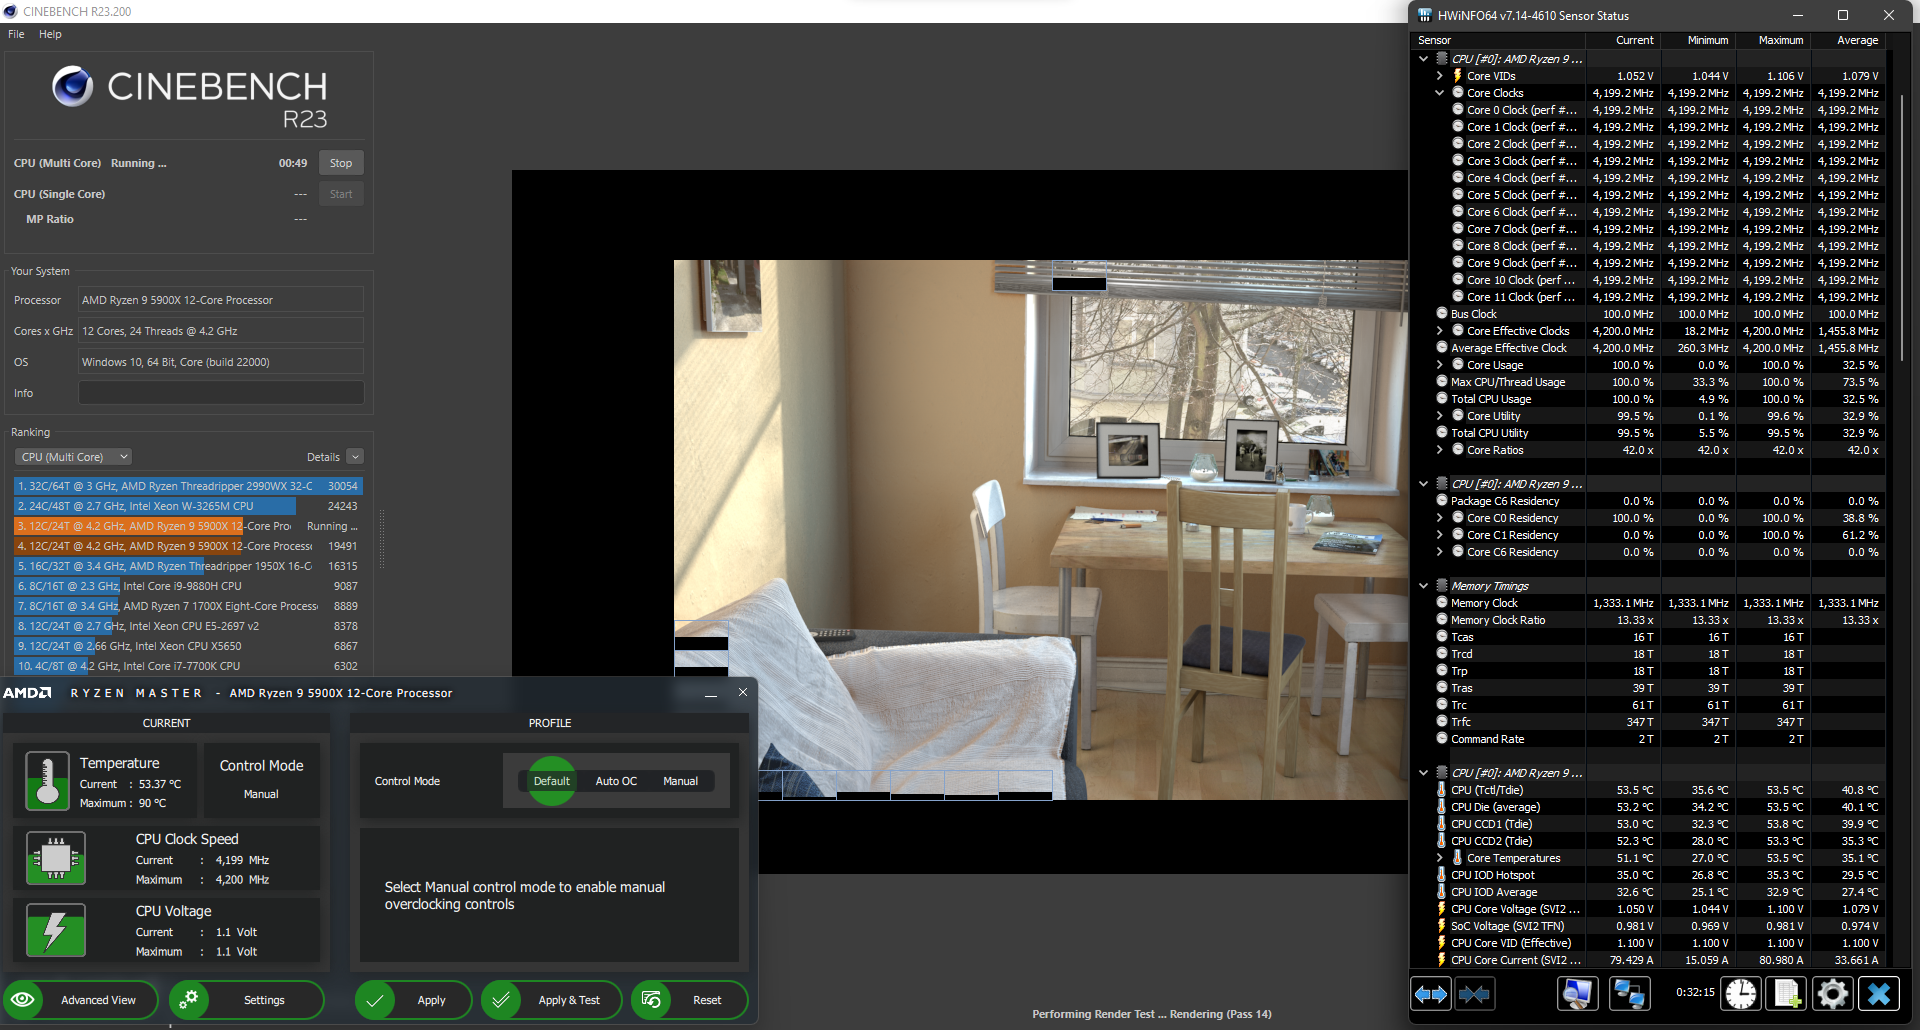Click the PROFILE tab header in Ryzen Master

coord(550,723)
